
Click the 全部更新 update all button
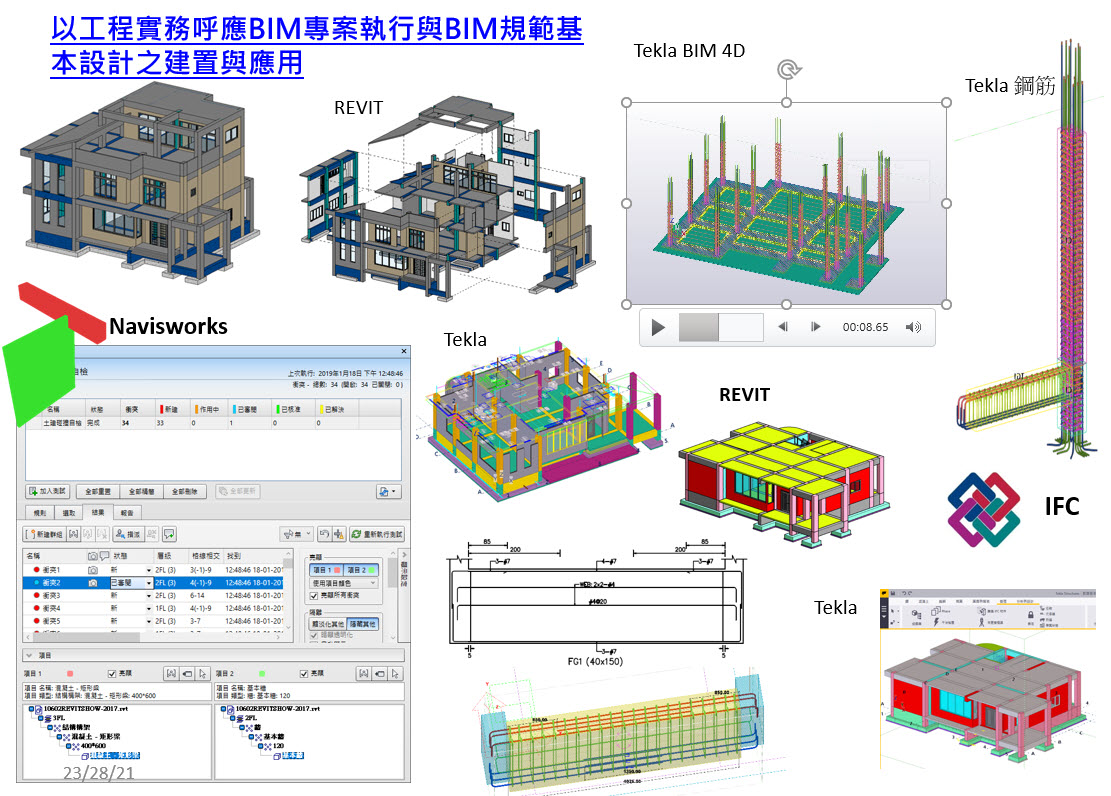pyautogui.click(x=237, y=491)
